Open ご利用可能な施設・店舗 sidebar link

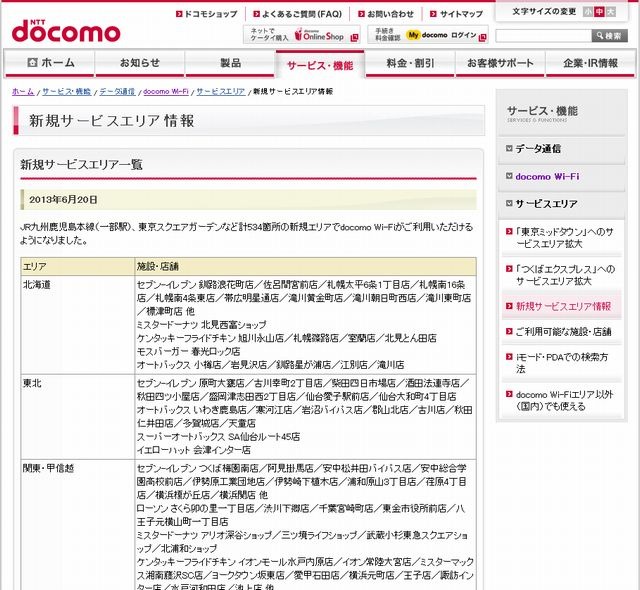563,332
